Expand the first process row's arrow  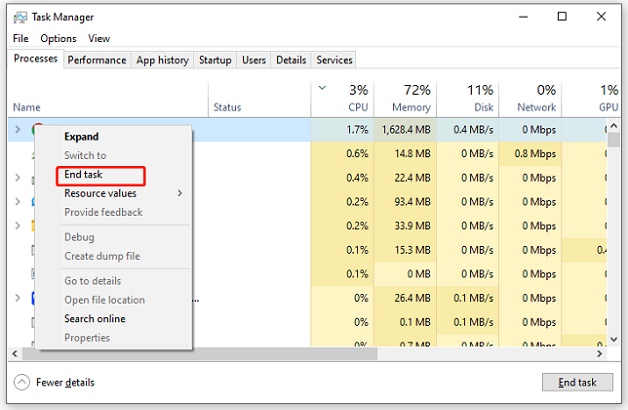tap(18, 129)
